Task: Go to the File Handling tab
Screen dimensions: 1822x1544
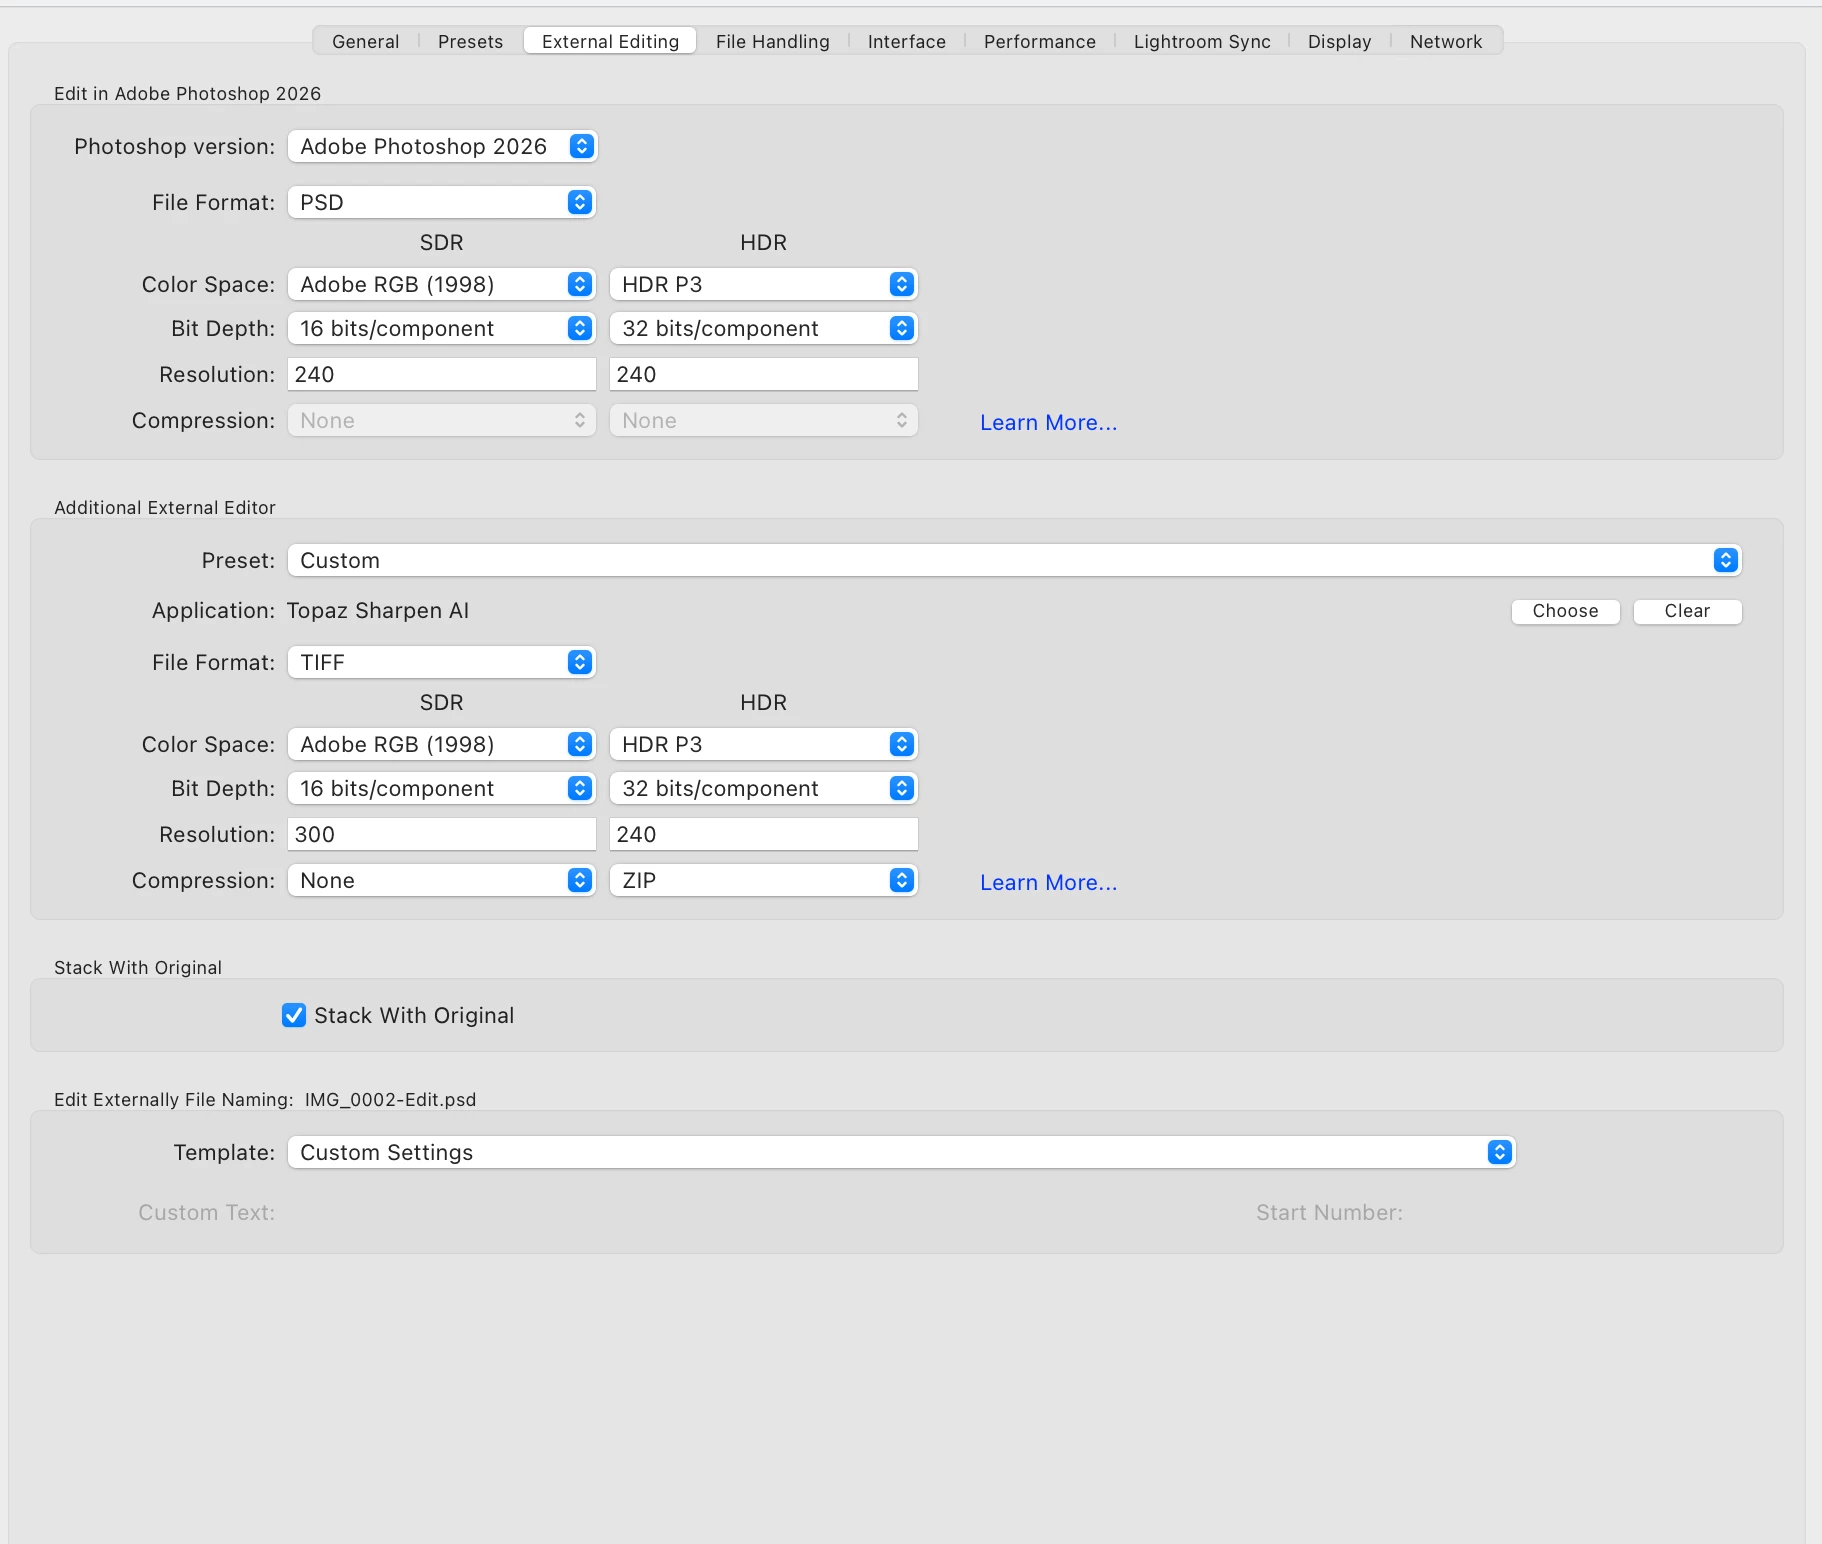Action: pos(772,41)
